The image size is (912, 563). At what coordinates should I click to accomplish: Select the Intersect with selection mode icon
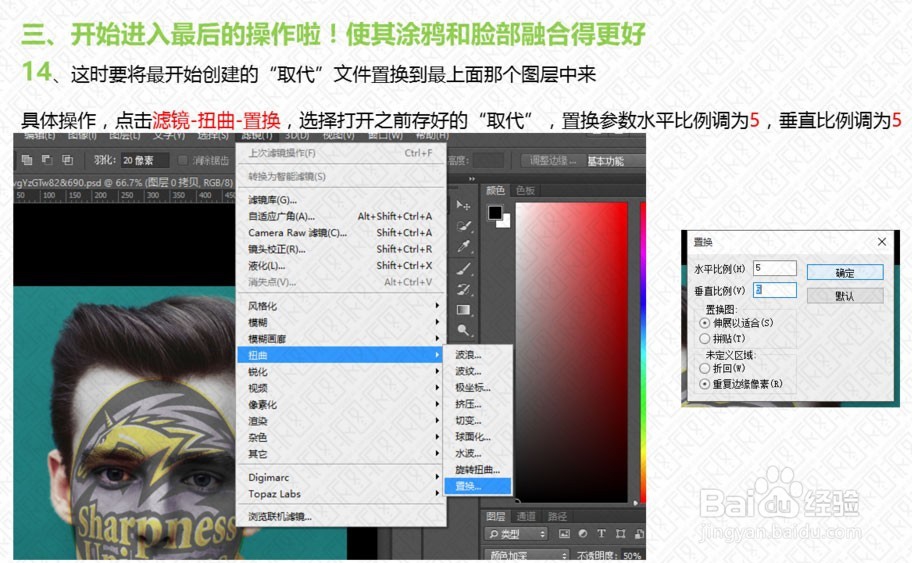(x=67, y=159)
